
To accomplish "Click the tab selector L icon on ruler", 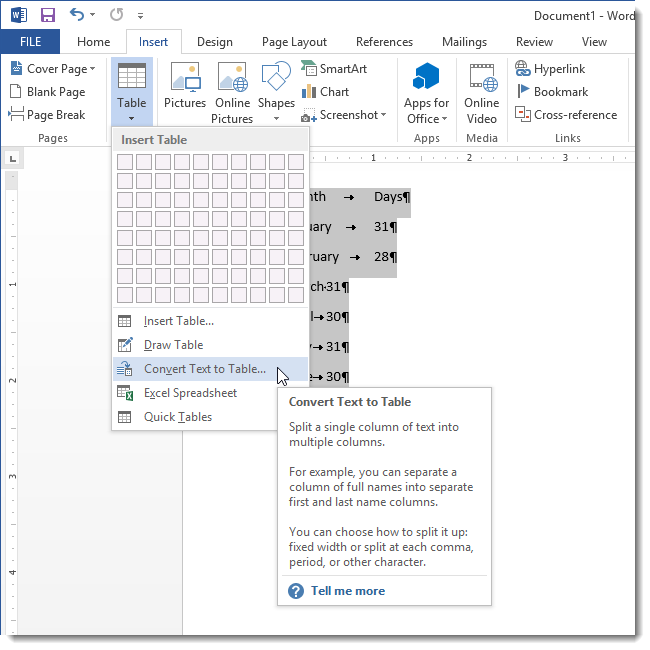I will (x=13, y=159).
